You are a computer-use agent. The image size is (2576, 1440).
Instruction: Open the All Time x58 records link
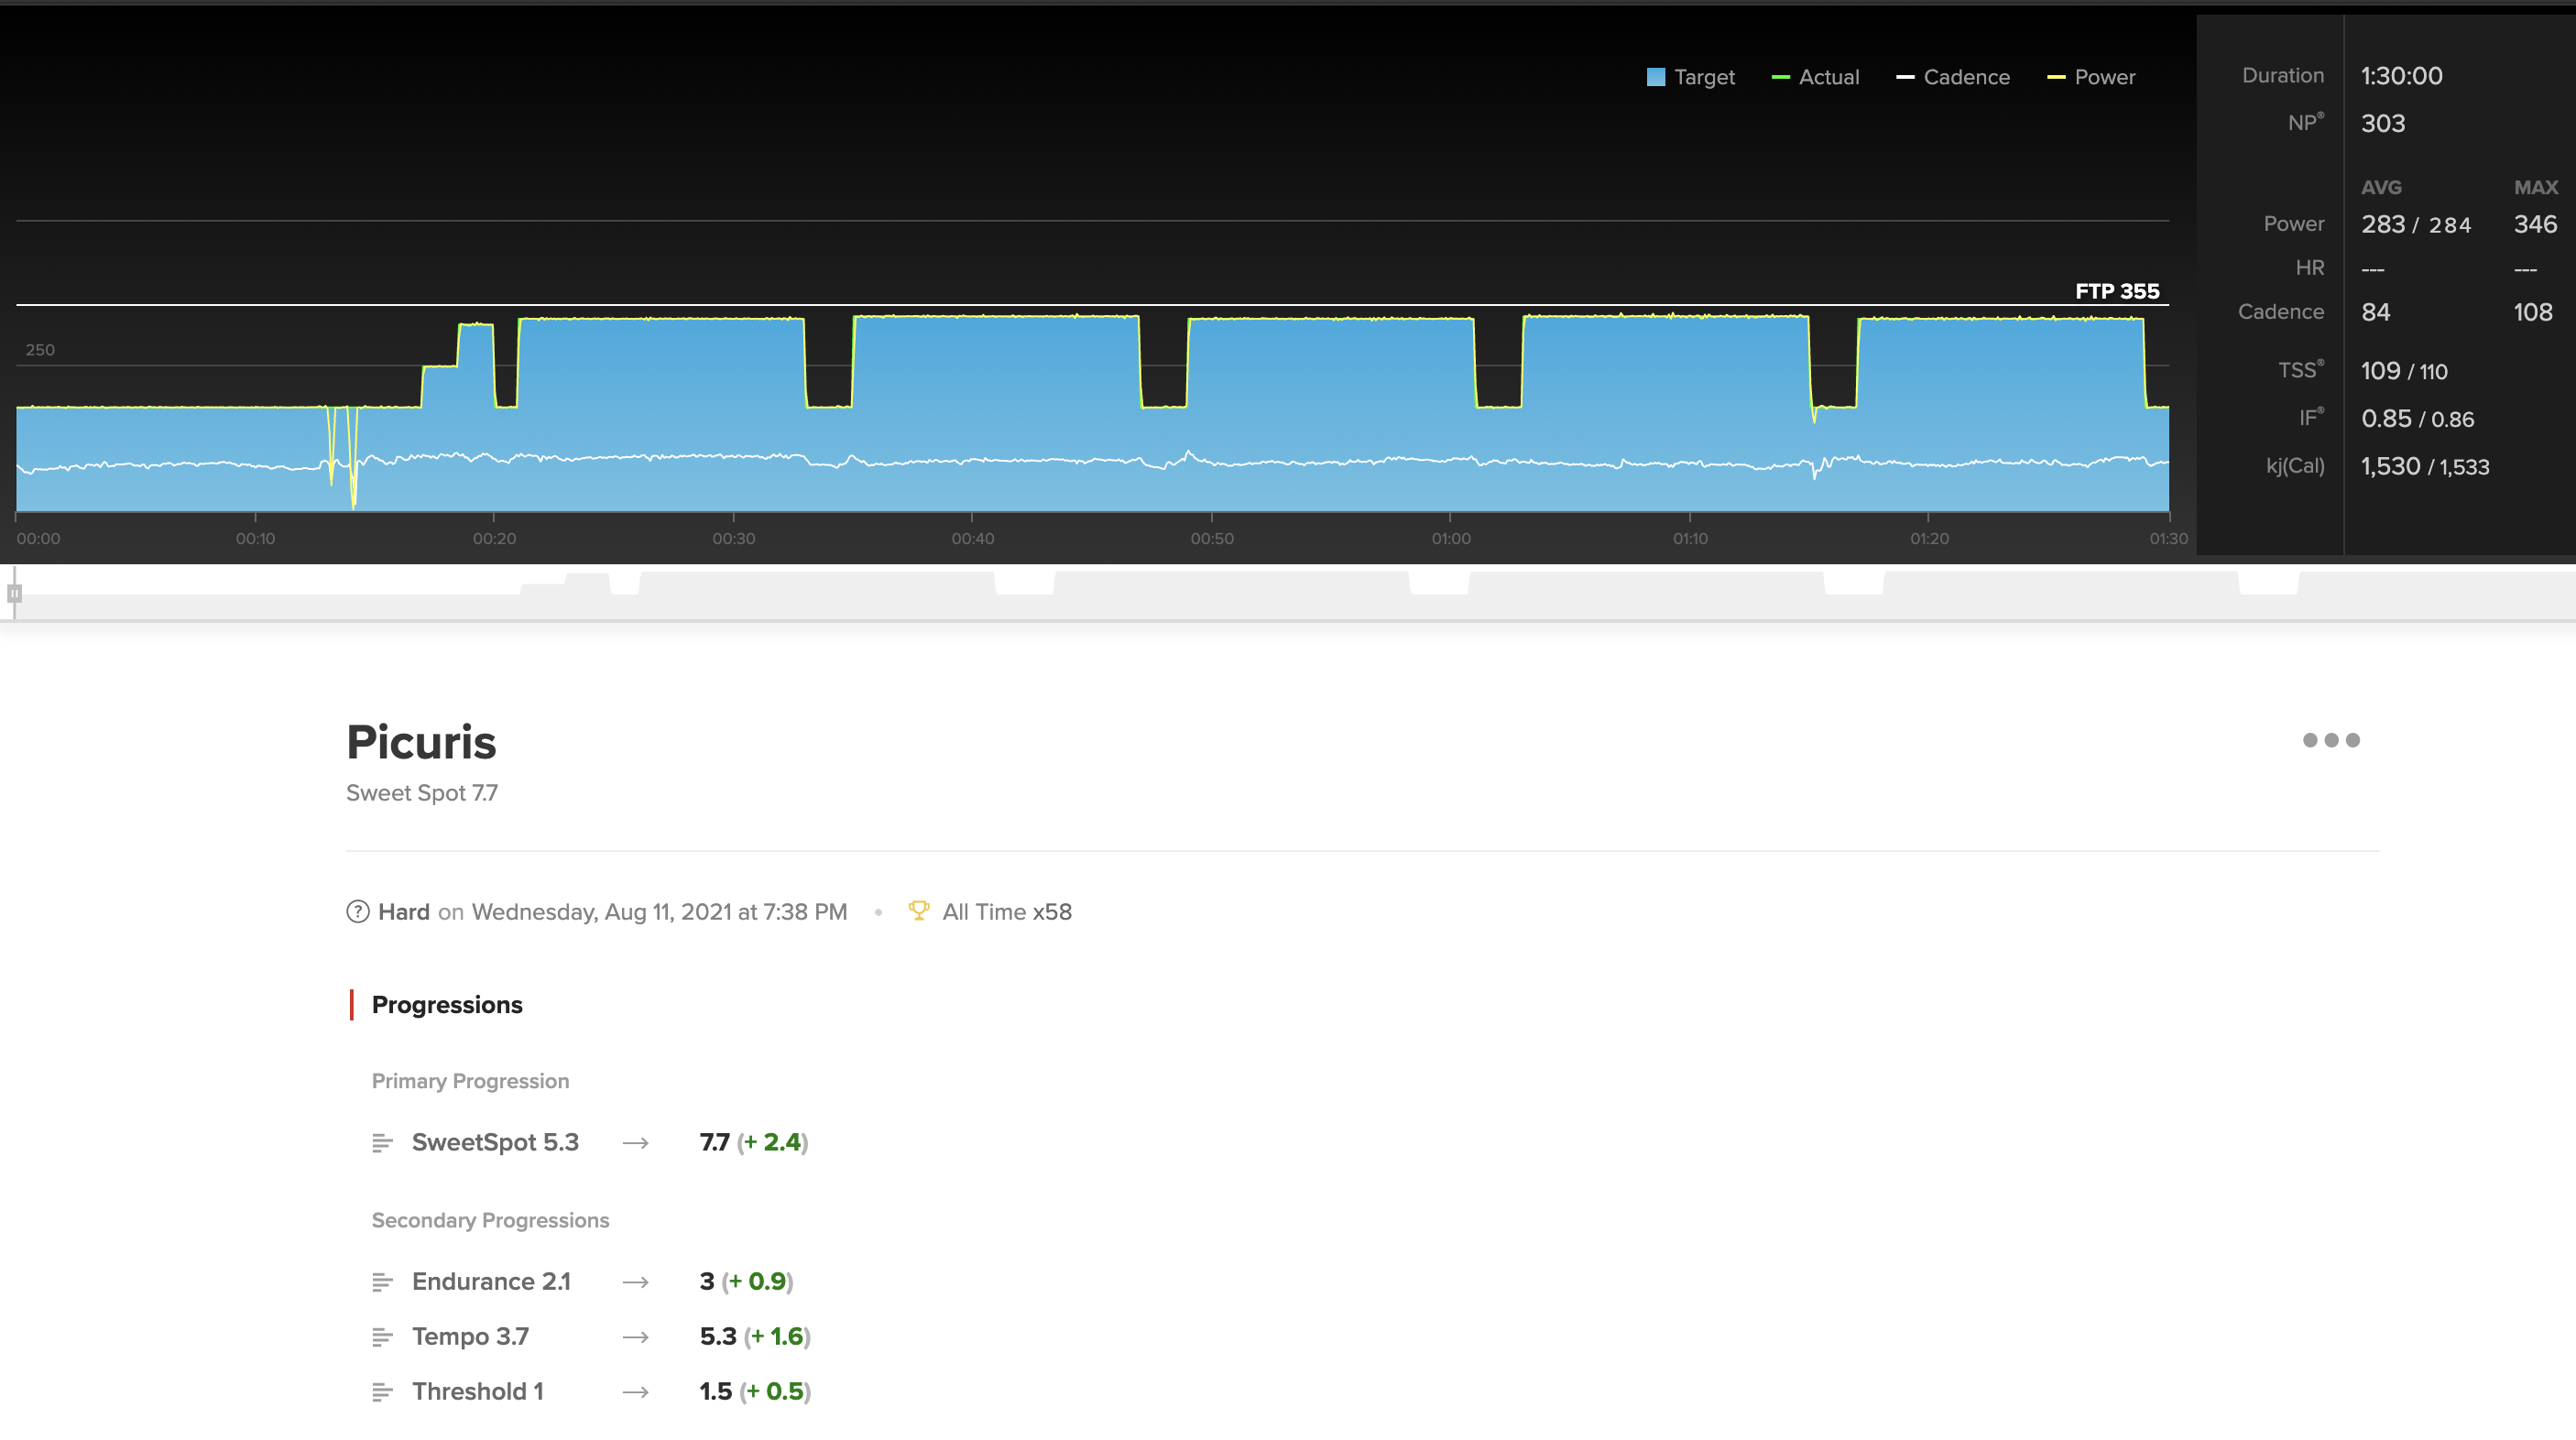(1006, 911)
